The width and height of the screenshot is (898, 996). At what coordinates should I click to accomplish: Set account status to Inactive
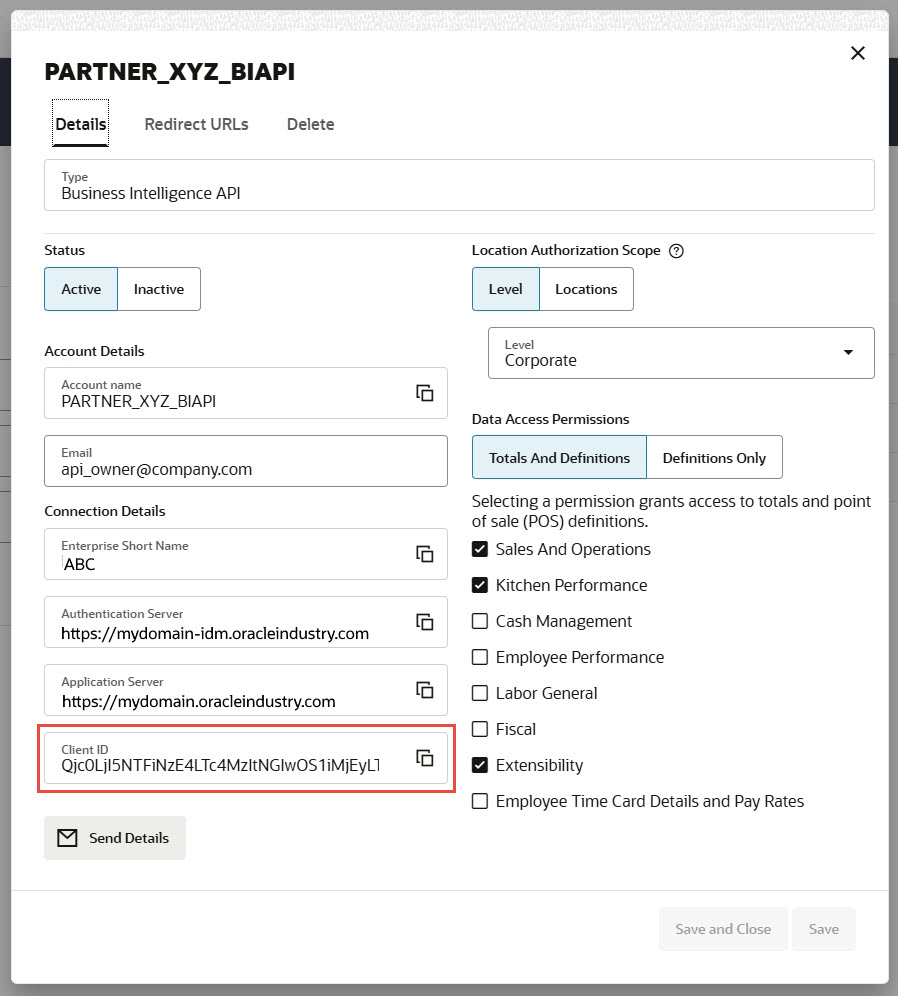point(159,289)
